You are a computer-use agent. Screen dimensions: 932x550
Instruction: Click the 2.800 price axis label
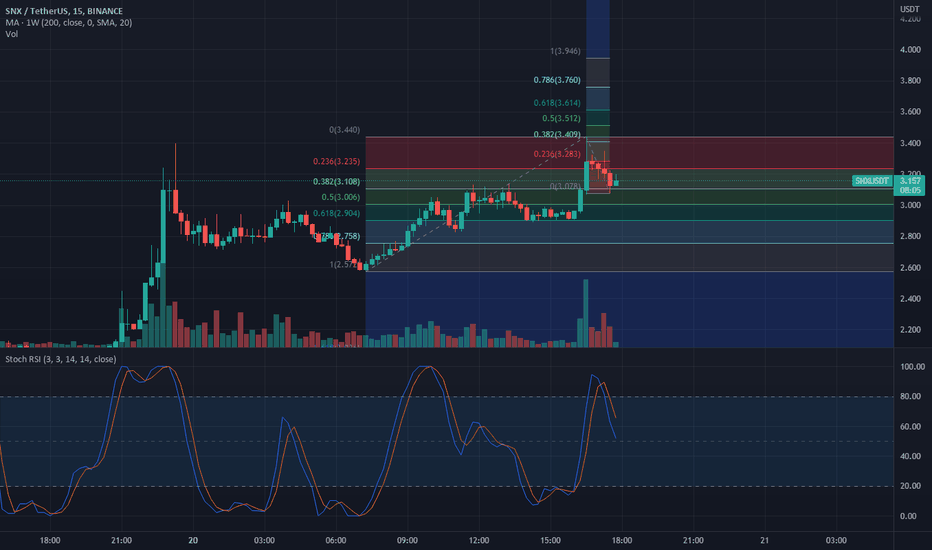pos(910,237)
